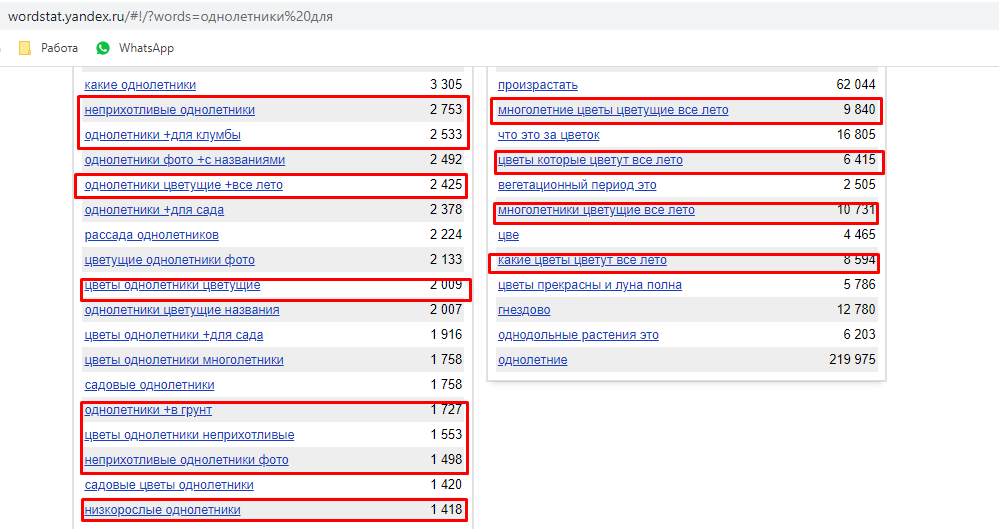Viewport: 999px width, 529px height.
Task: Open садовые цветы однолетники link
Action: pos(169,485)
